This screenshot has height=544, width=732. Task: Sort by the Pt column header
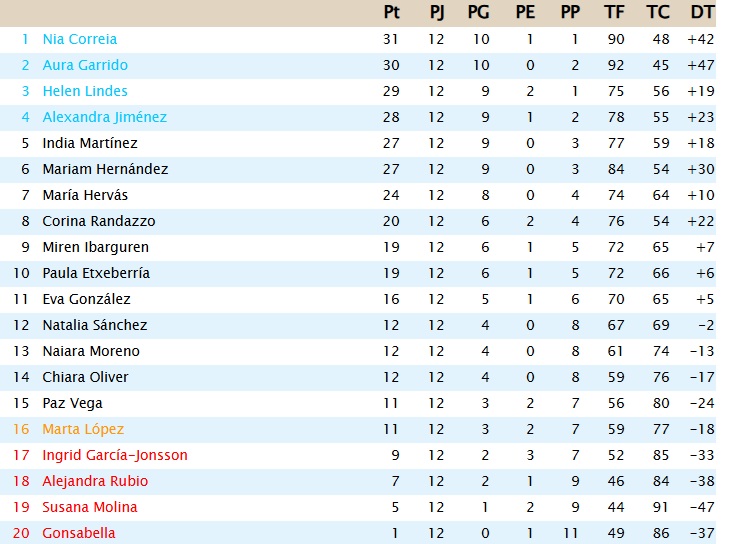392,12
